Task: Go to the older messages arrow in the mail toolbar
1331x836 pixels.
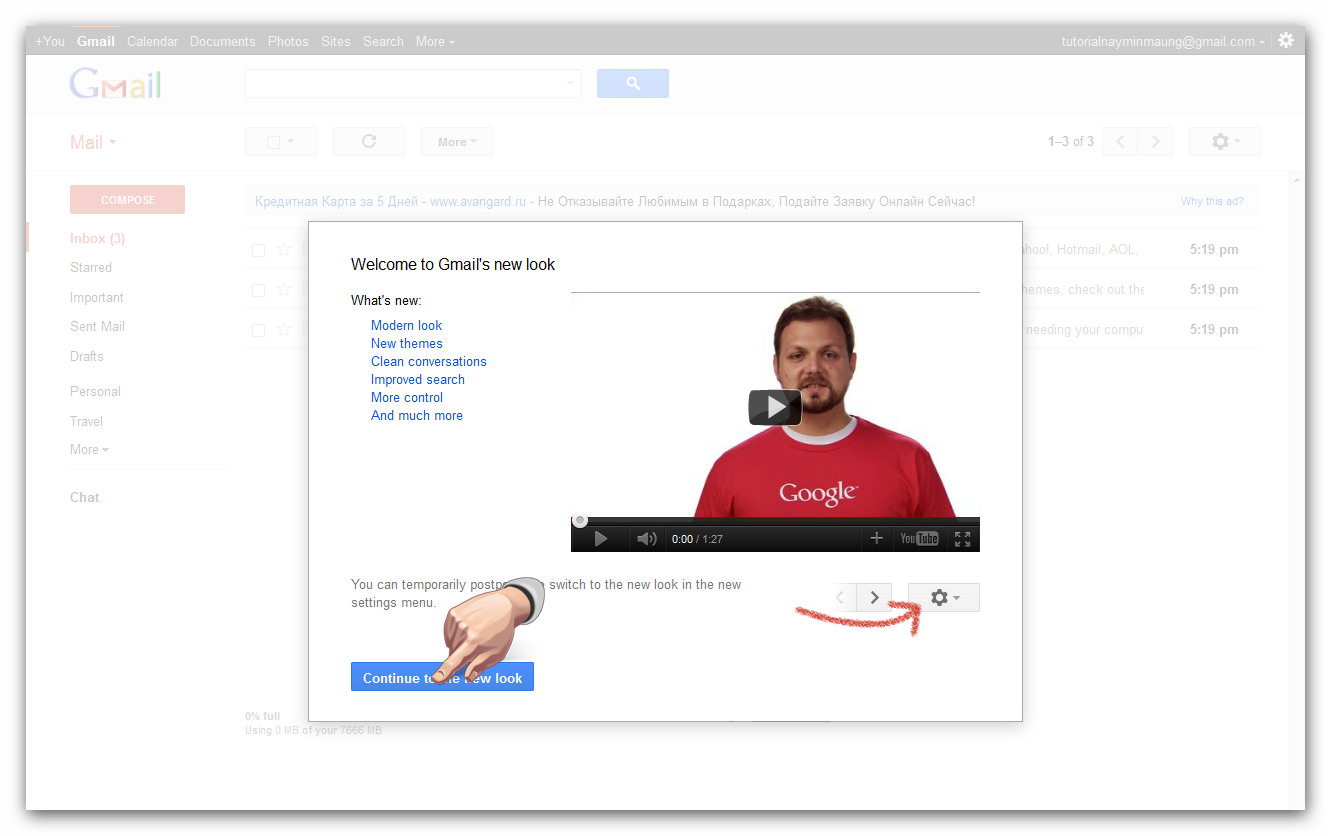Action: [1156, 142]
